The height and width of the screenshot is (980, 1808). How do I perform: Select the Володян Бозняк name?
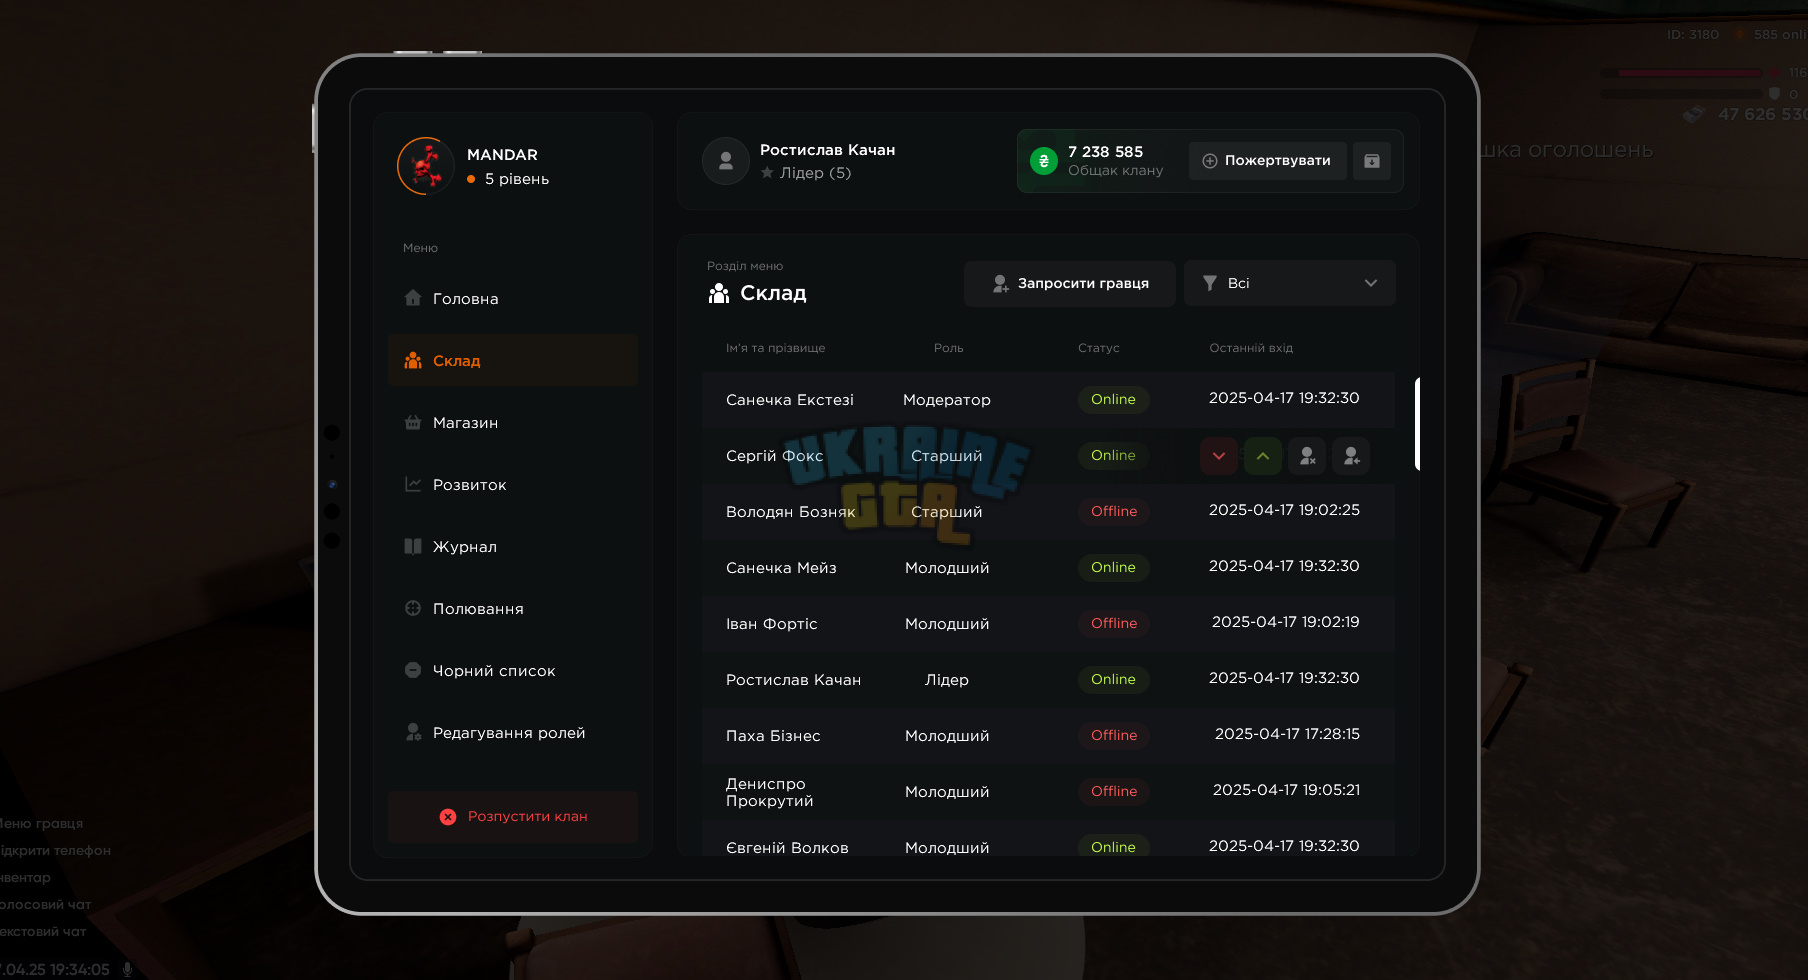click(x=791, y=512)
